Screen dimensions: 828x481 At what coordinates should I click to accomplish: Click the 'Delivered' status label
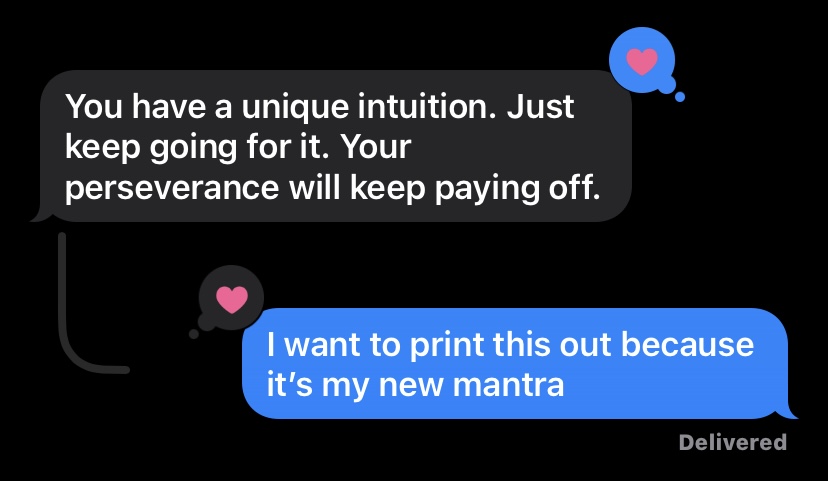(733, 442)
